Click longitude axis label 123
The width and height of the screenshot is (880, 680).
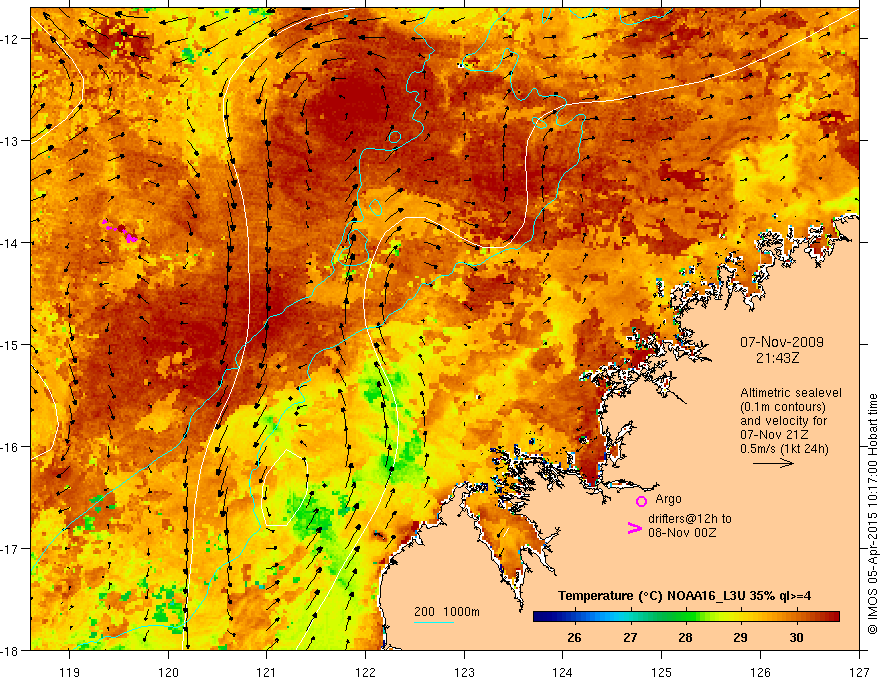[x=464, y=672]
